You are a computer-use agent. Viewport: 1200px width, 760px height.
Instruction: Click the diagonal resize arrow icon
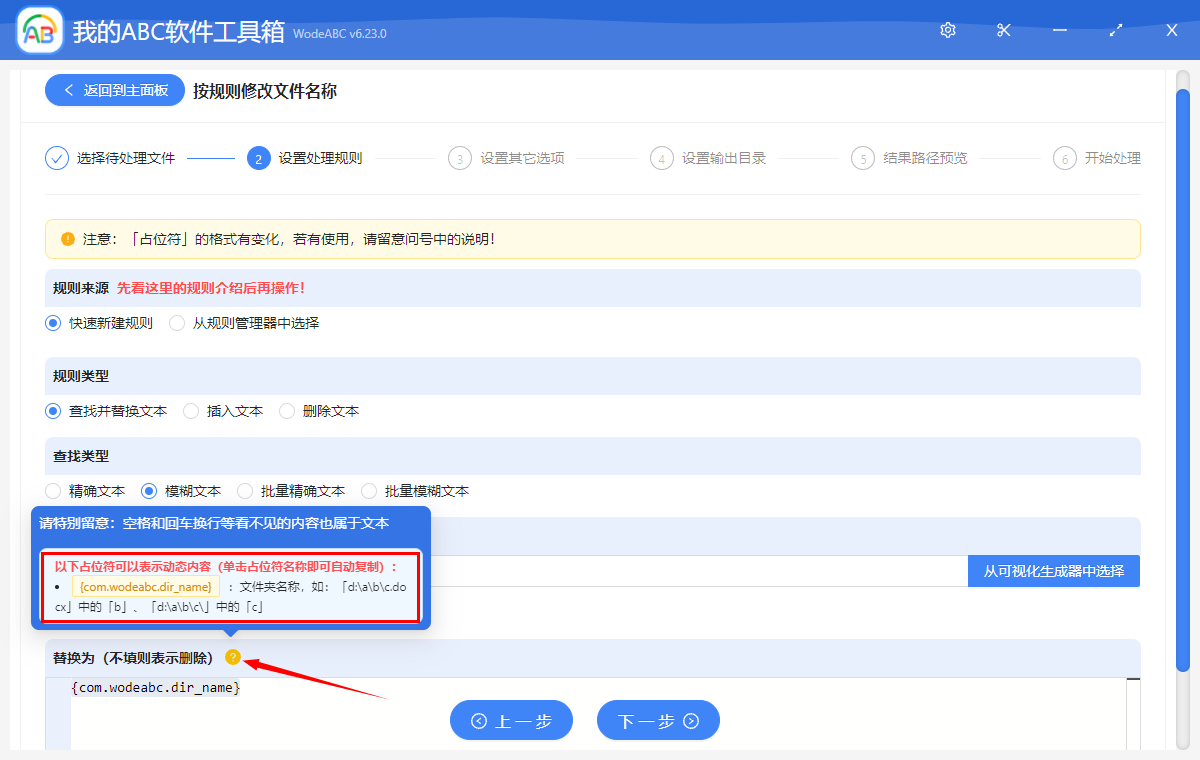click(1115, 30)
